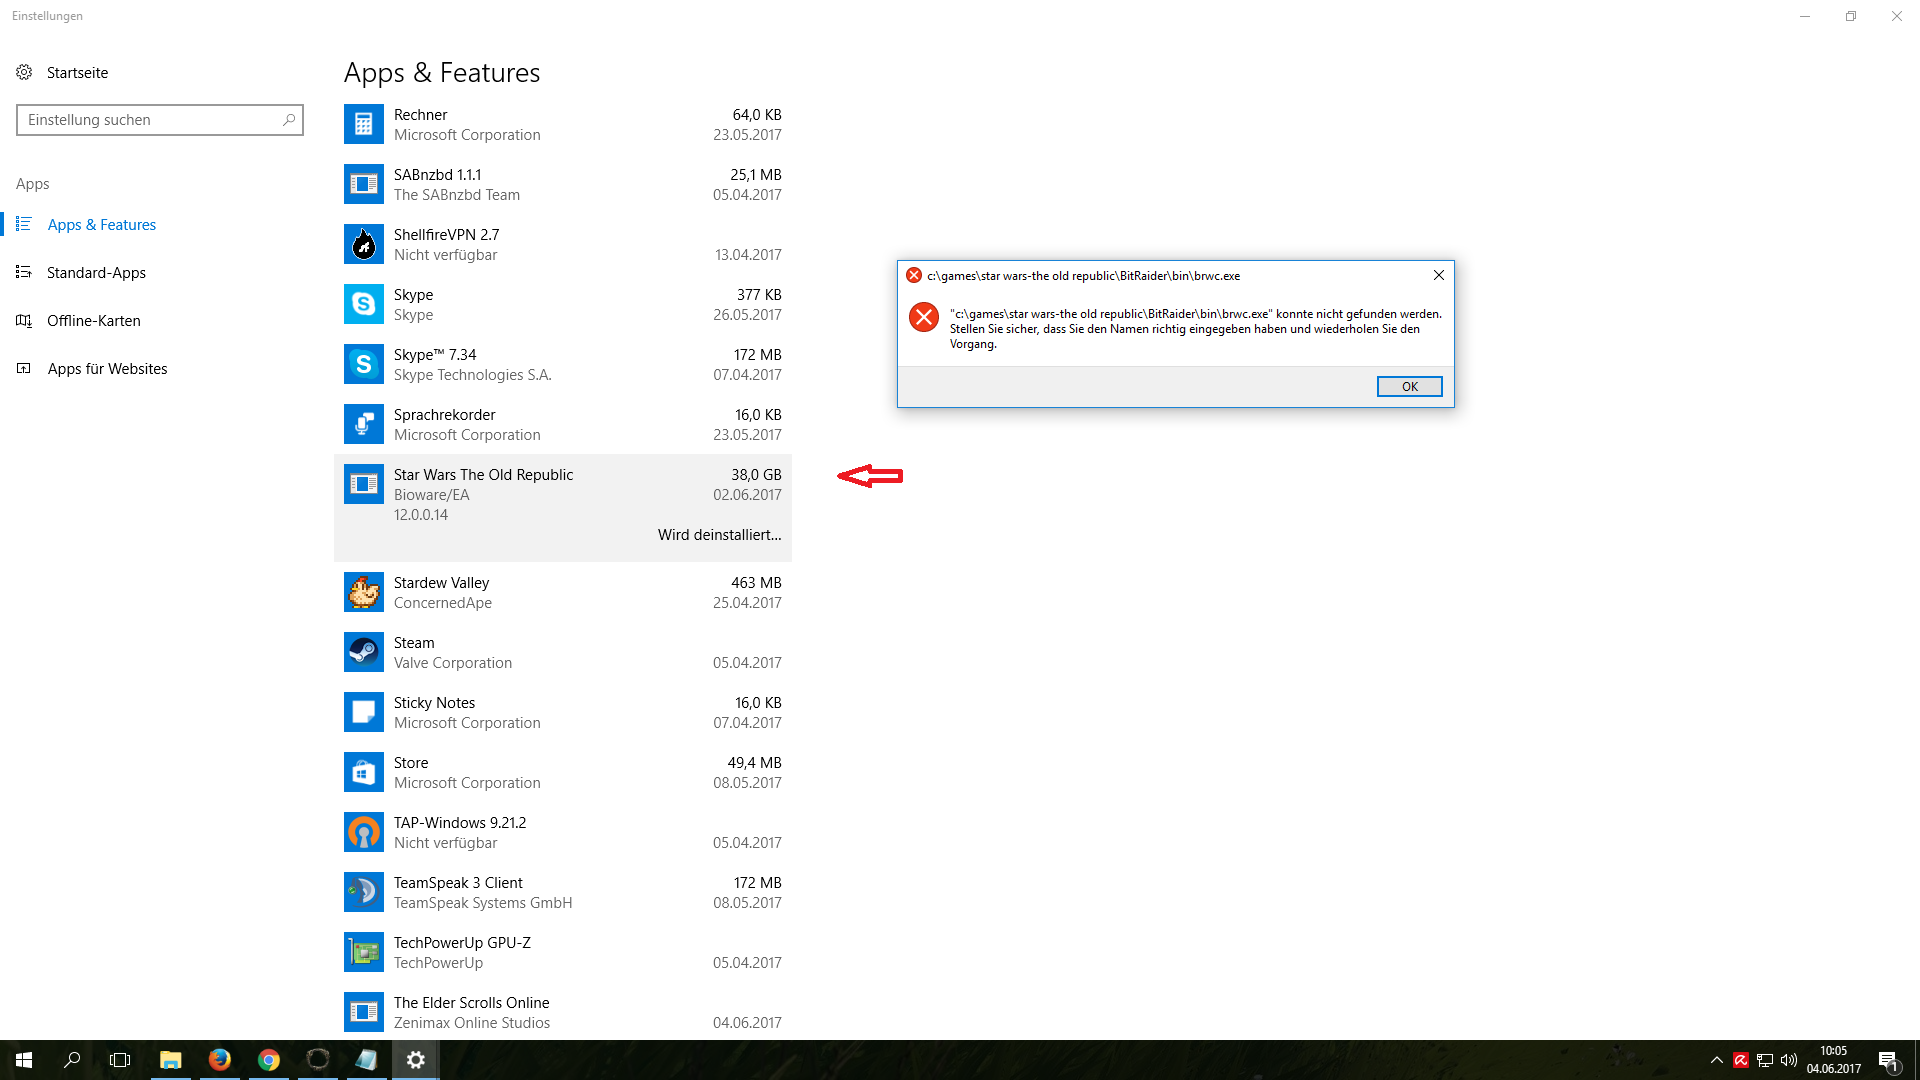Click the Apps für Websites icon
The height and width of the screenshot is (1080, 1920).
tap(24, 368)
